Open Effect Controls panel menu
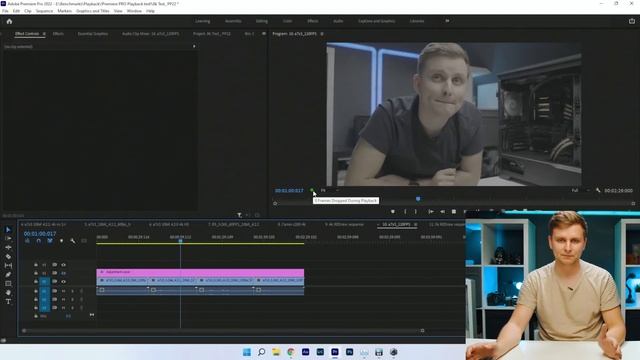Screen dimensions: 640x360 point(44,33)
